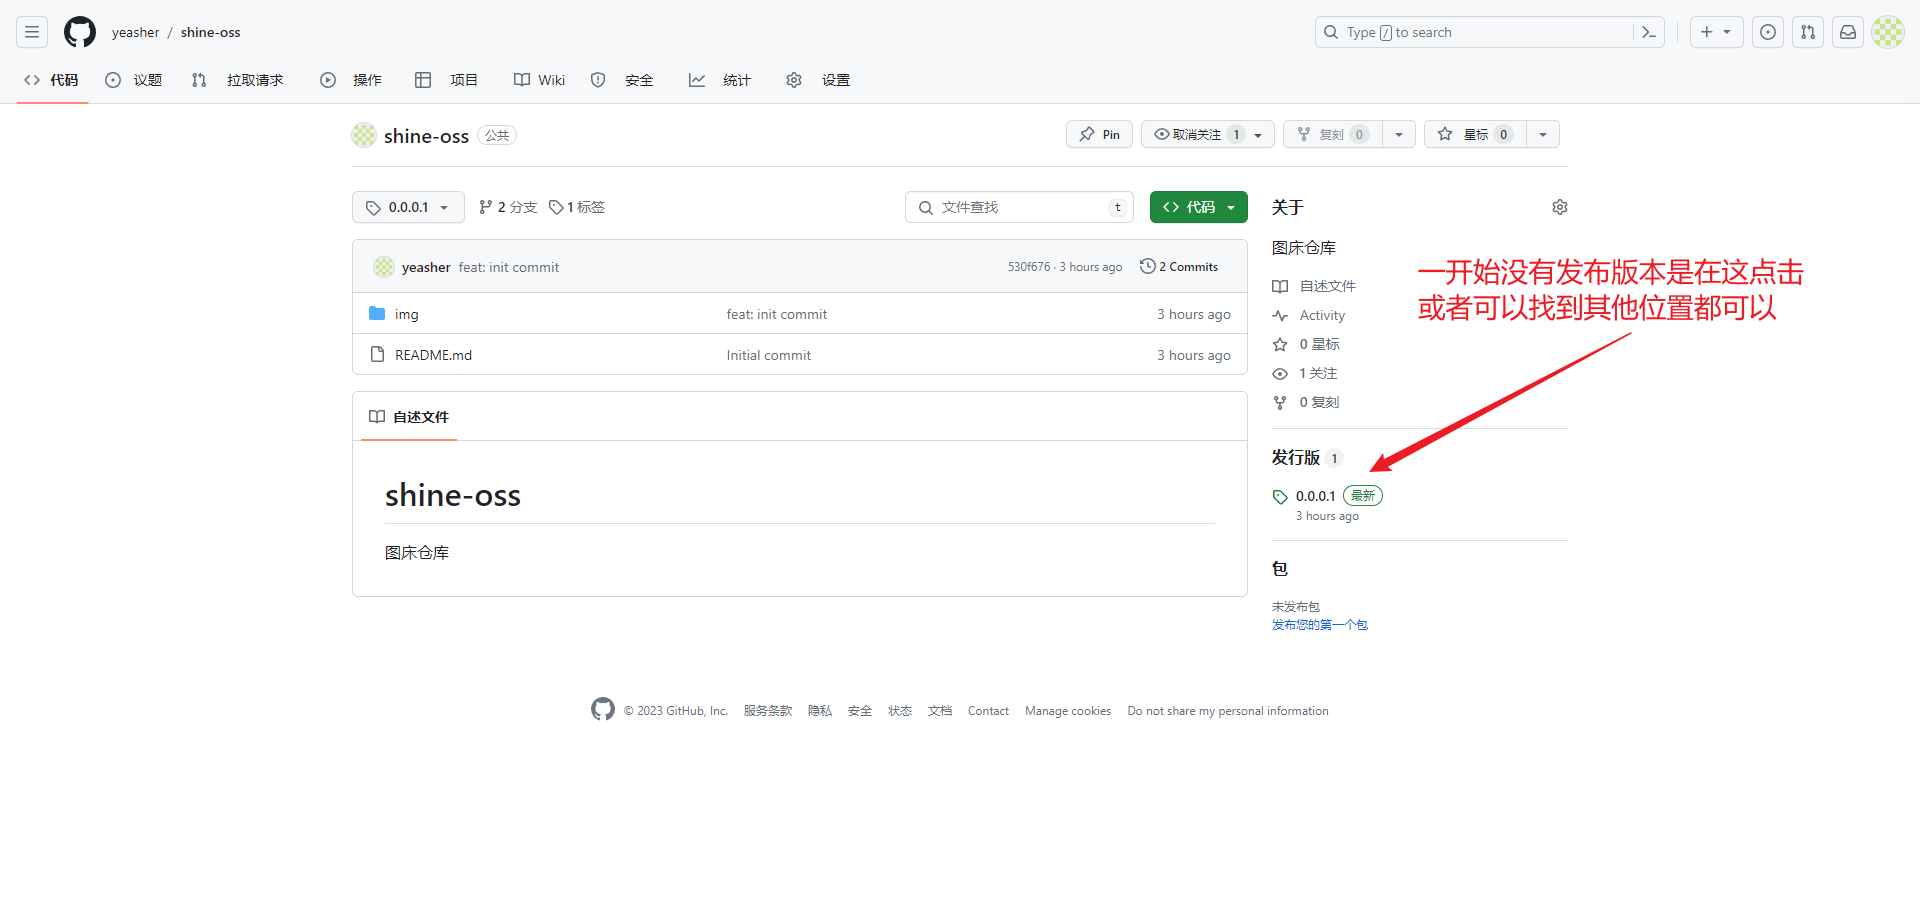Open the hamburger navigation menu

pyautogui.click(x=32, y=32)
